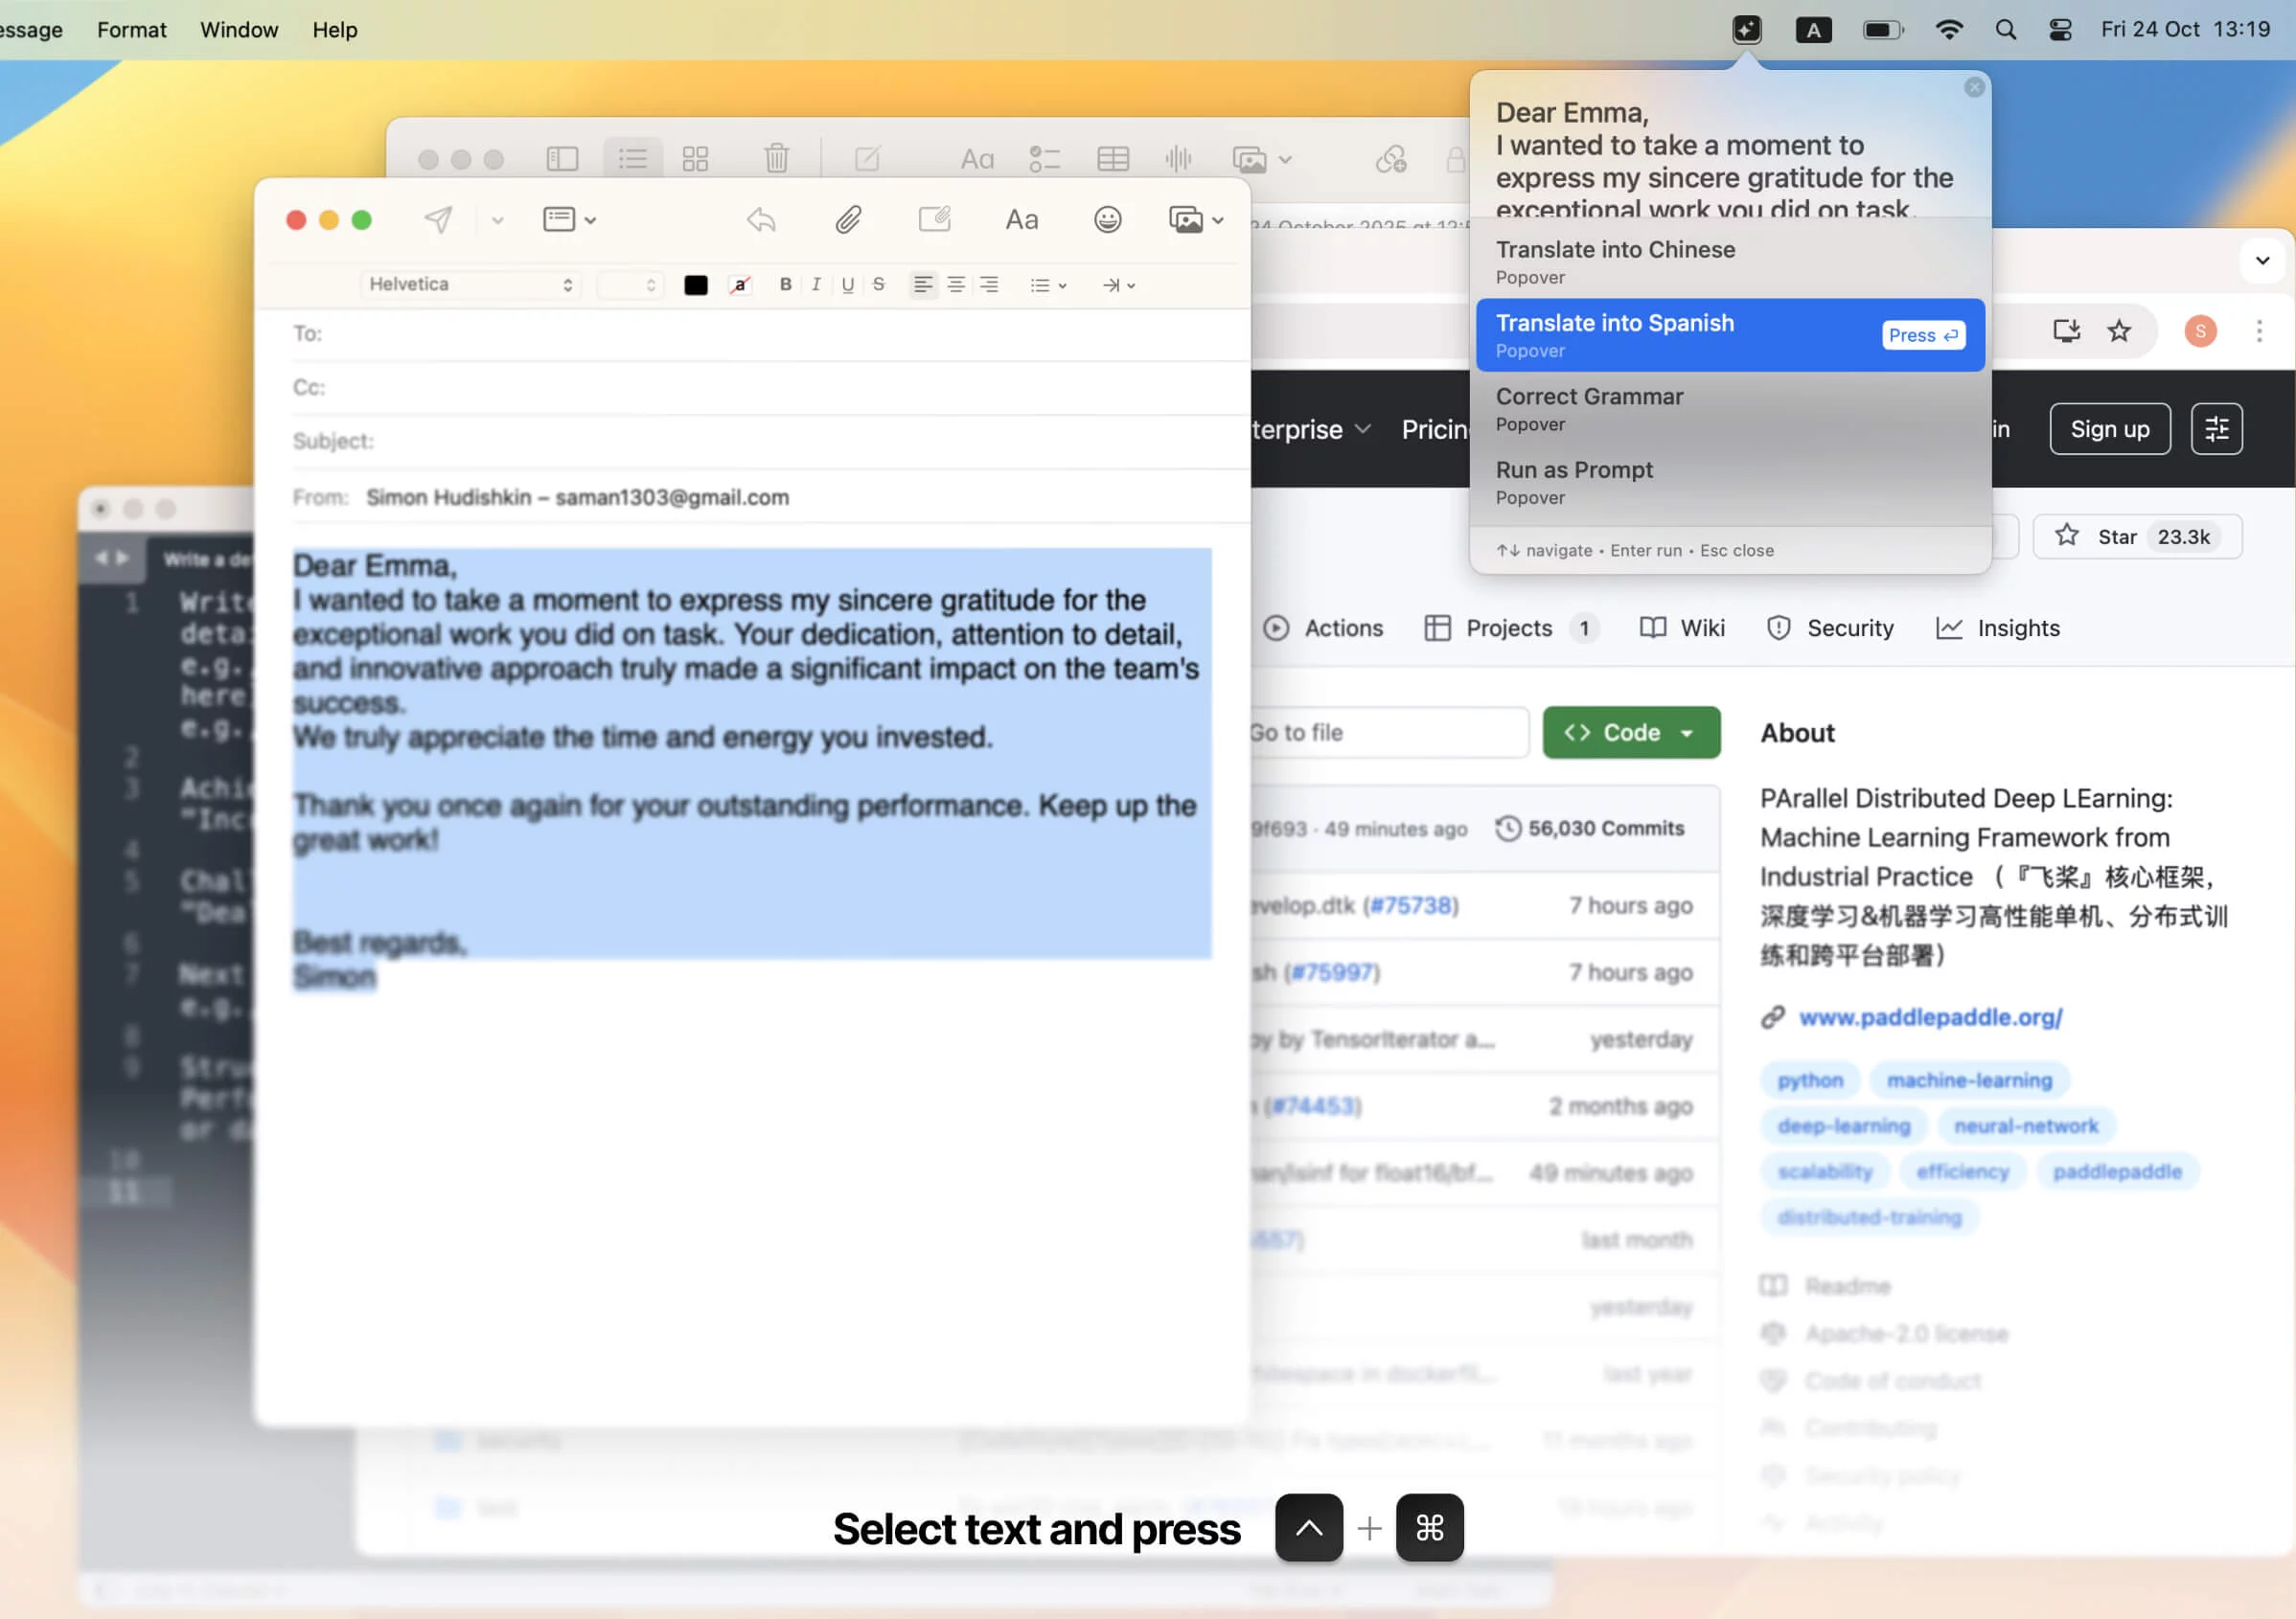The height and width of the screenshot is (1619, 2296).
Task: Underline the selected email text
Action: [847, 284]
